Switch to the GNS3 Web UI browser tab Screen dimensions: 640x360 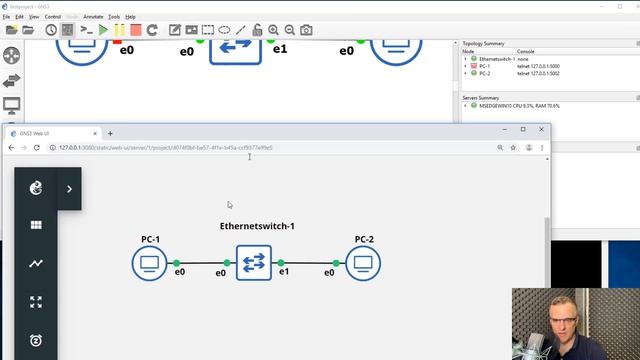(53, 133)
